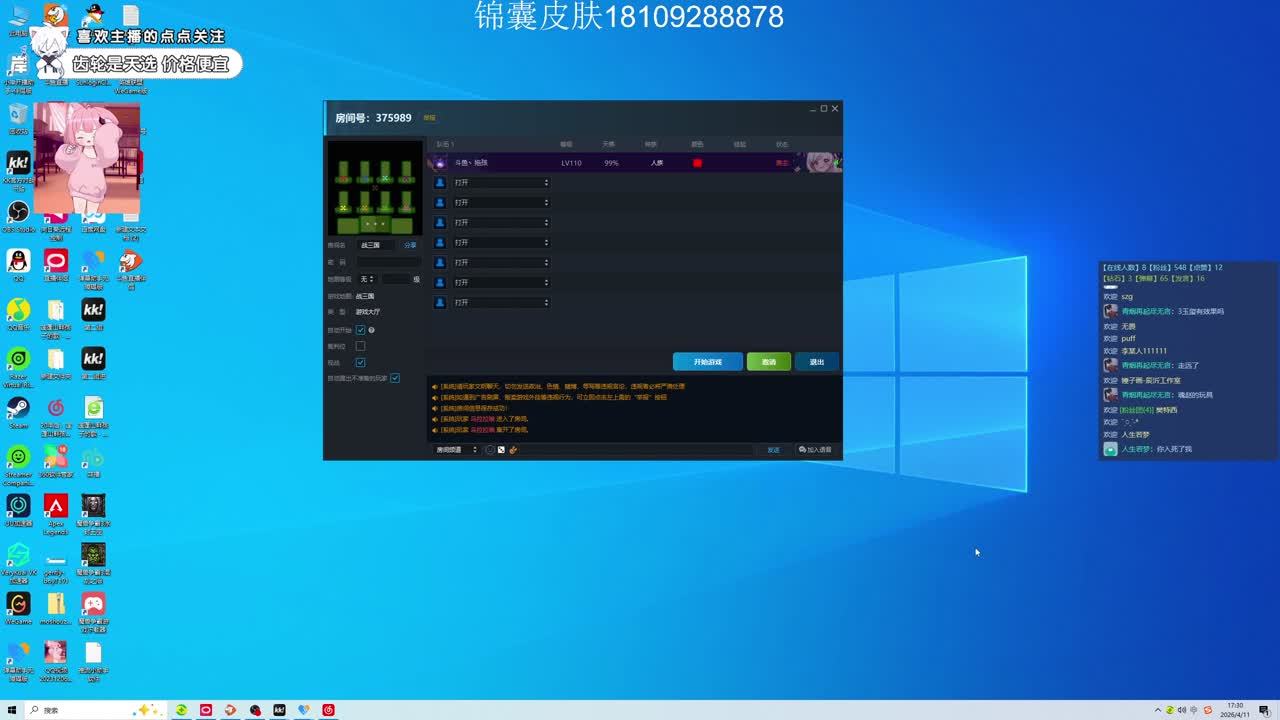Enable the unchecked referee slot checkbox
1280x720 pixels.
tap(361, 346)
